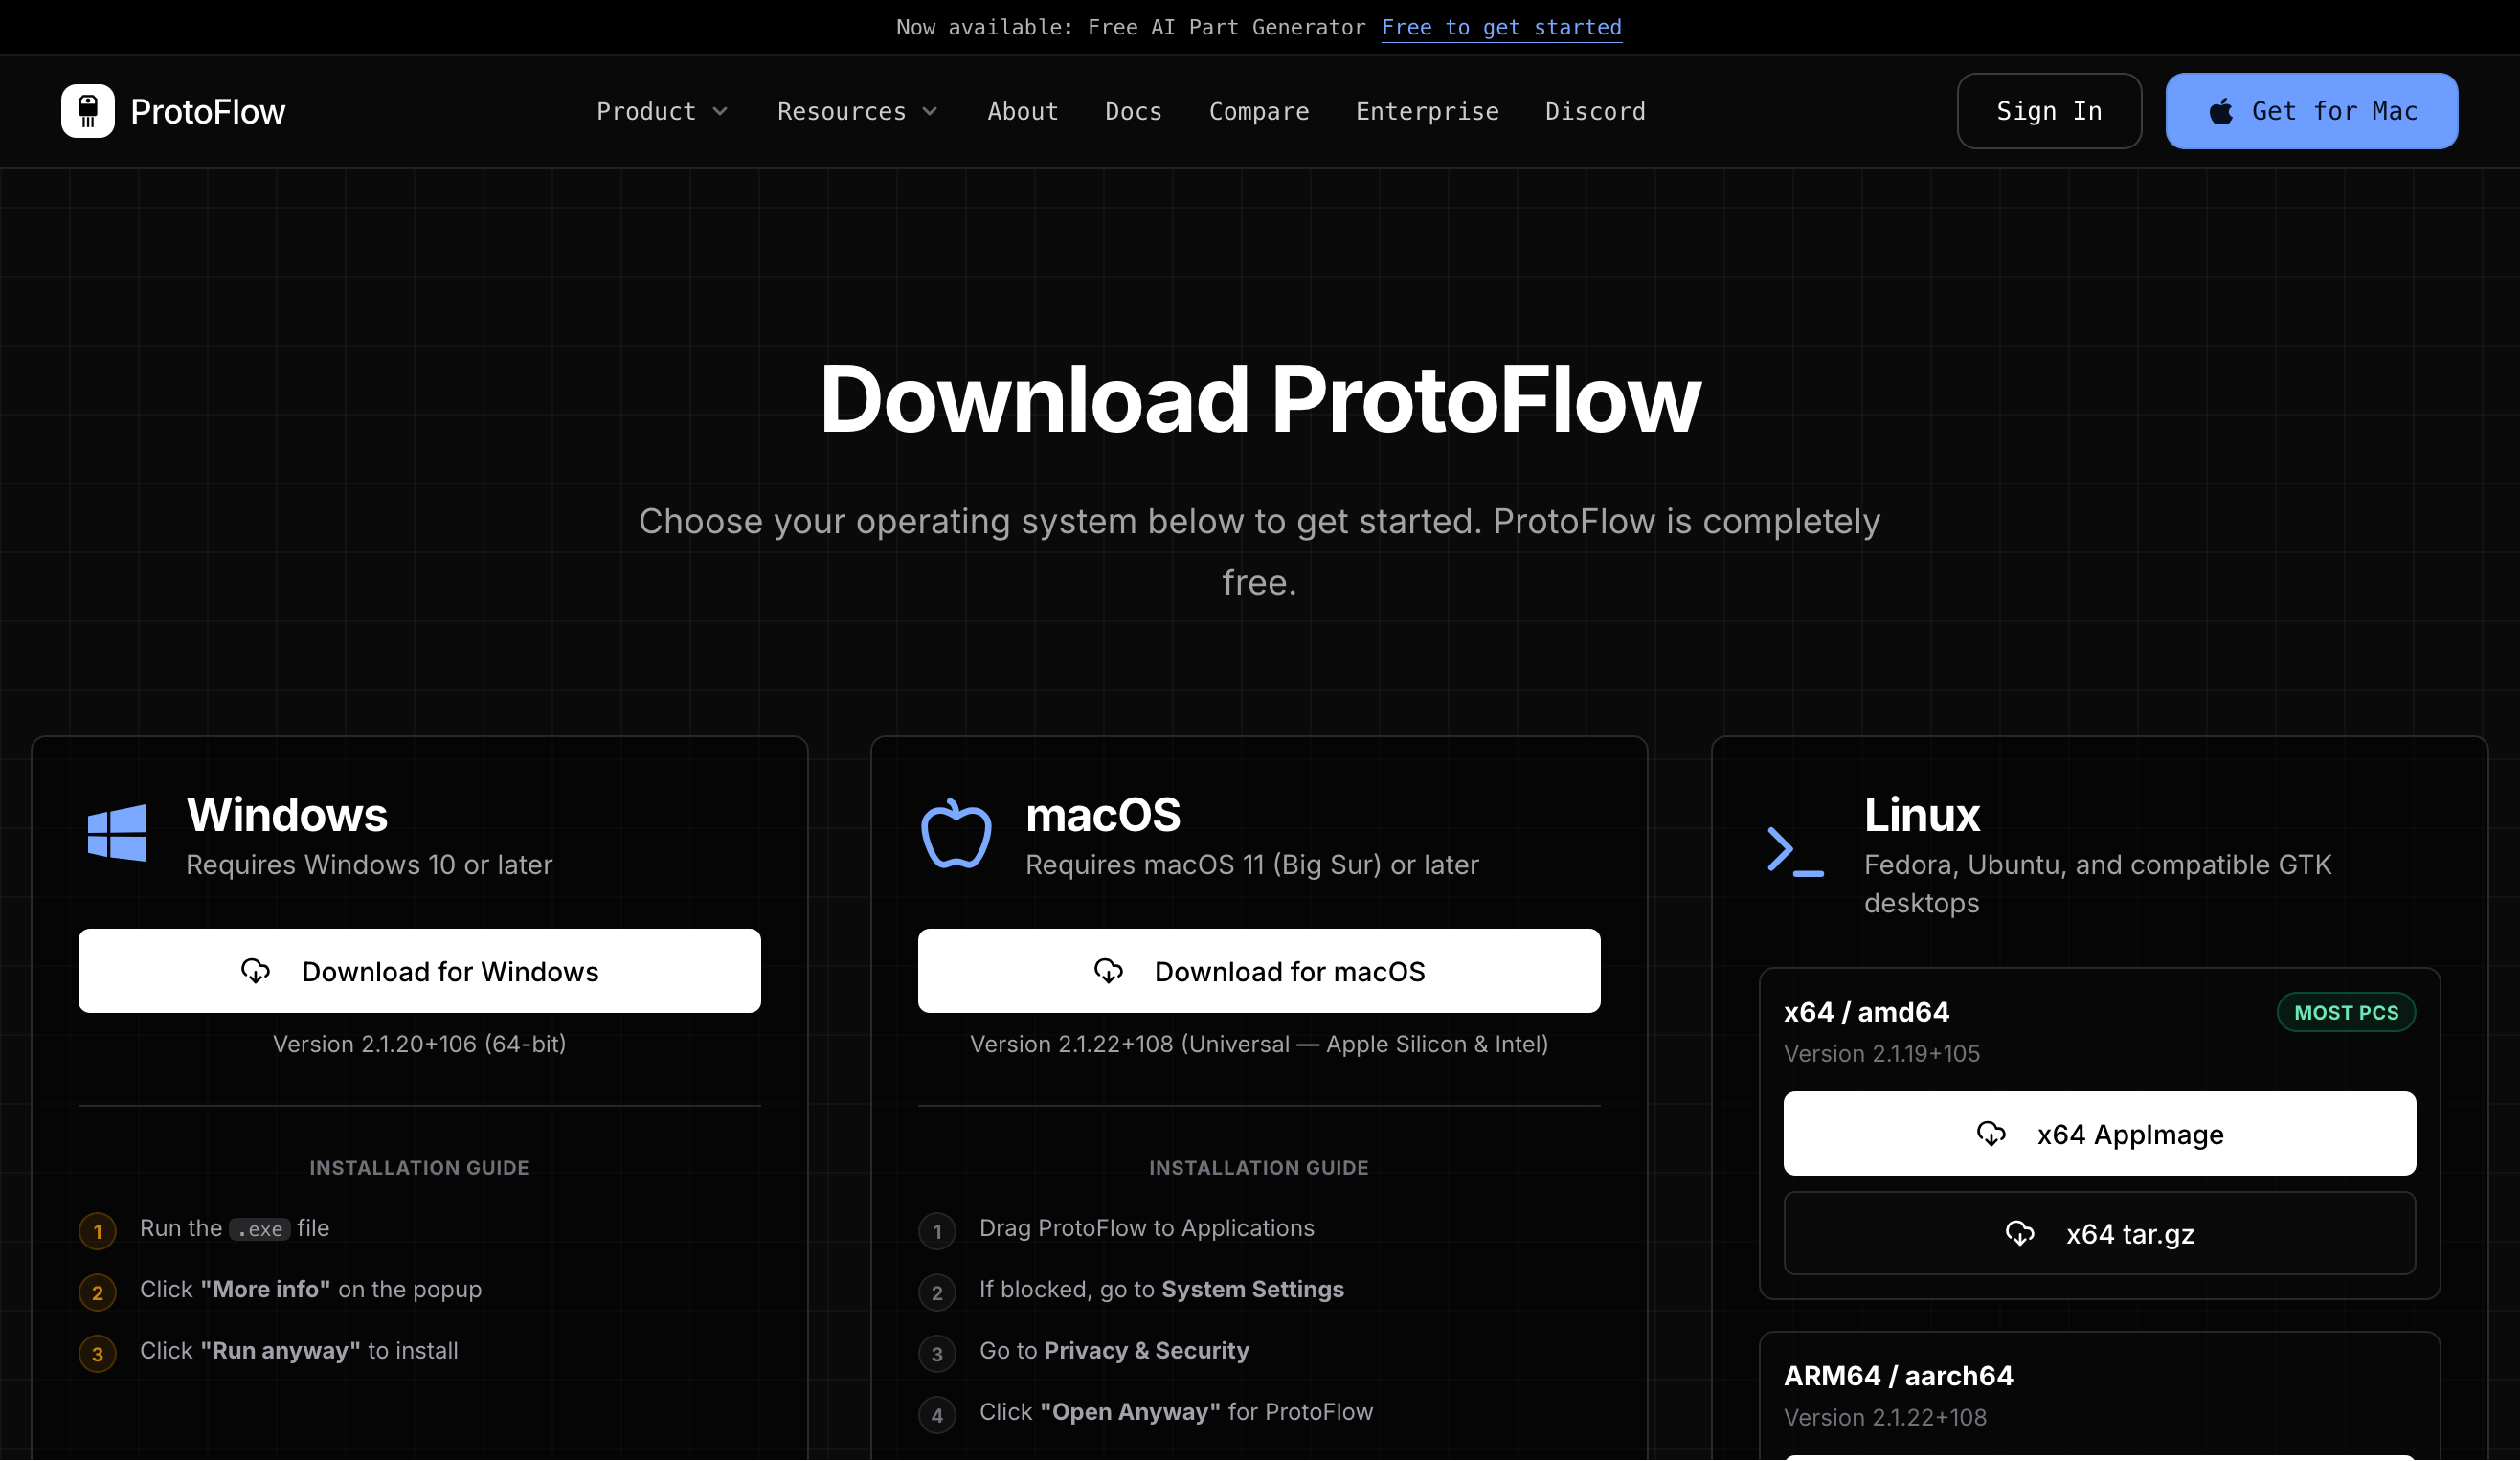This screenshot has height=1461, width=2520.
Task: Click the Linux terminal prompt icon
Action: [1796, 851]
